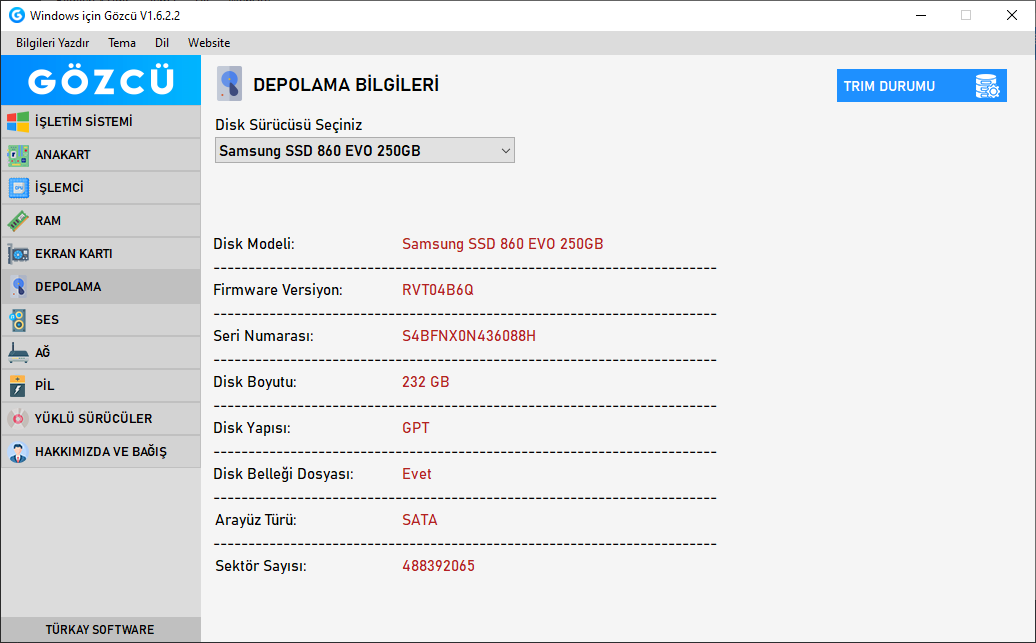
Task: Click the Sektör Sayısı label
Action: (x=261, y=566)
